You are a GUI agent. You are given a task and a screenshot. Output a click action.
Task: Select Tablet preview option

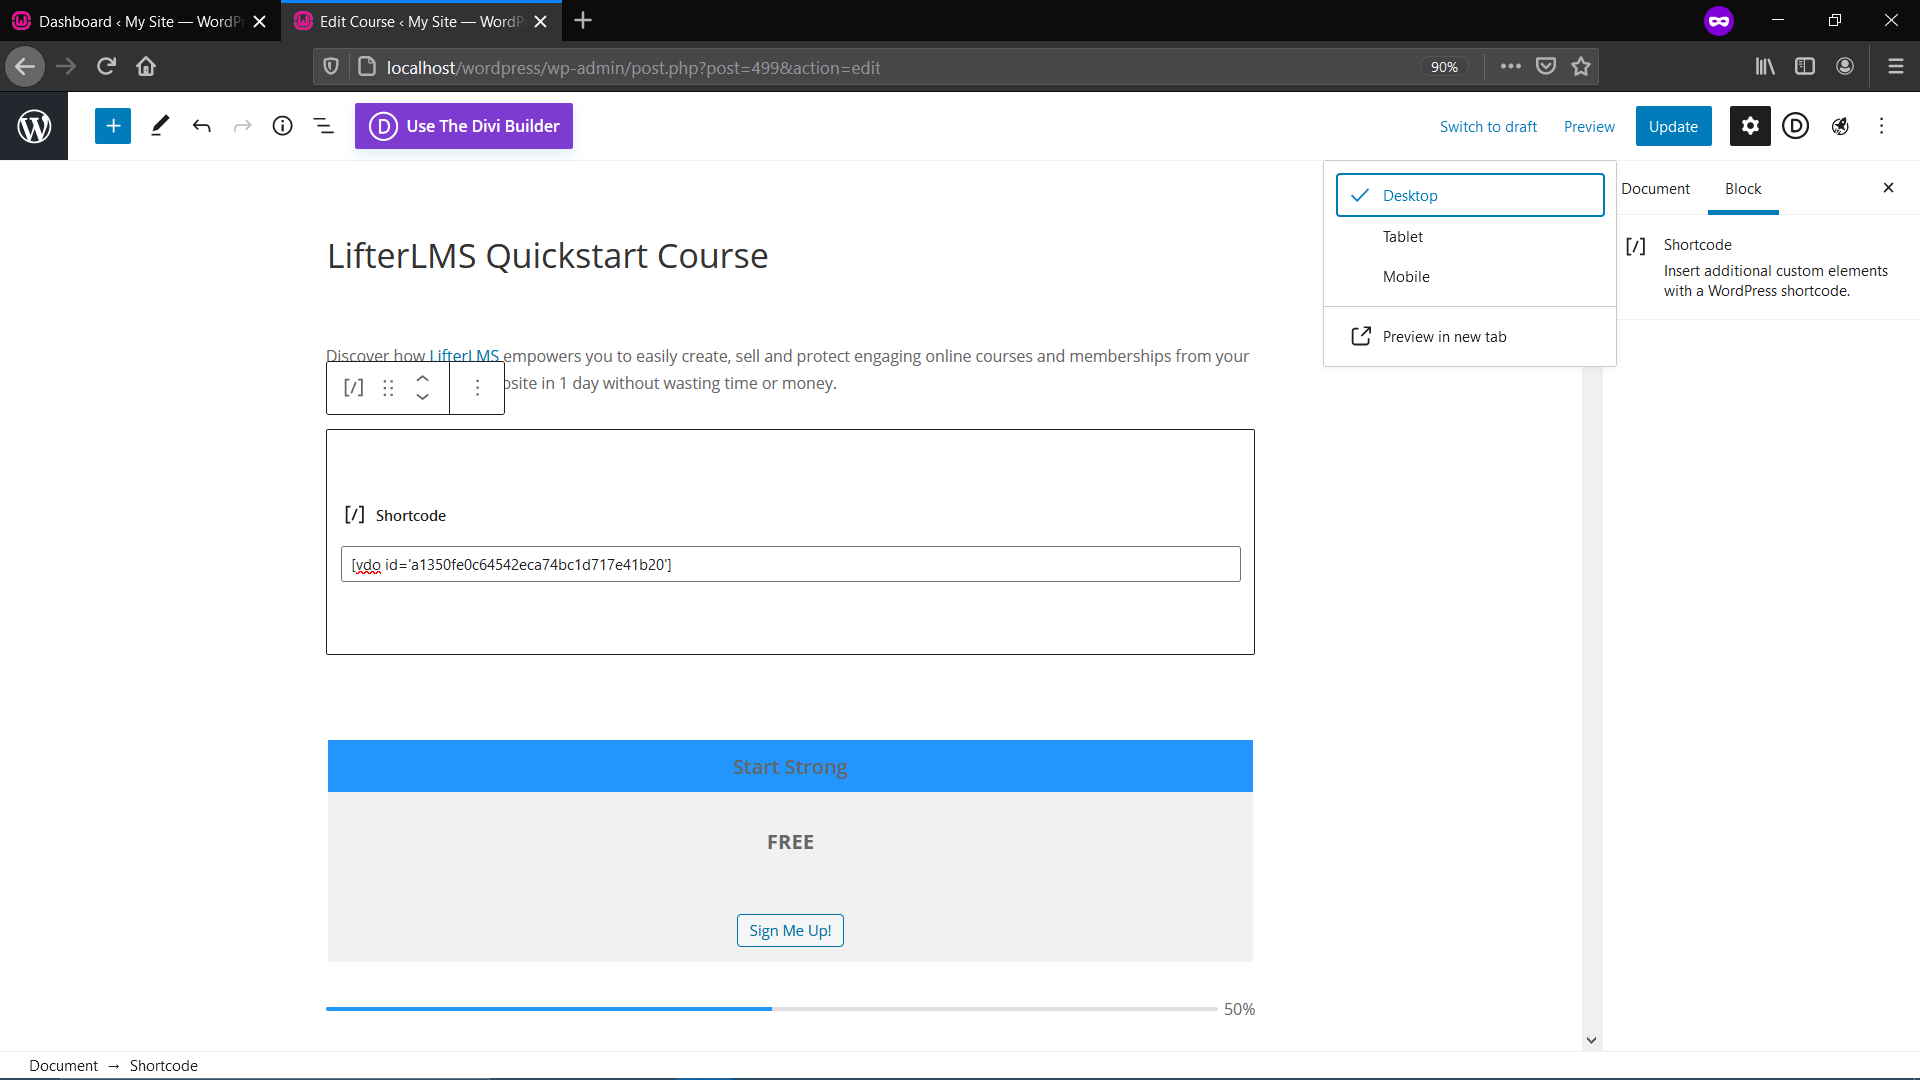coord(1470,237)
